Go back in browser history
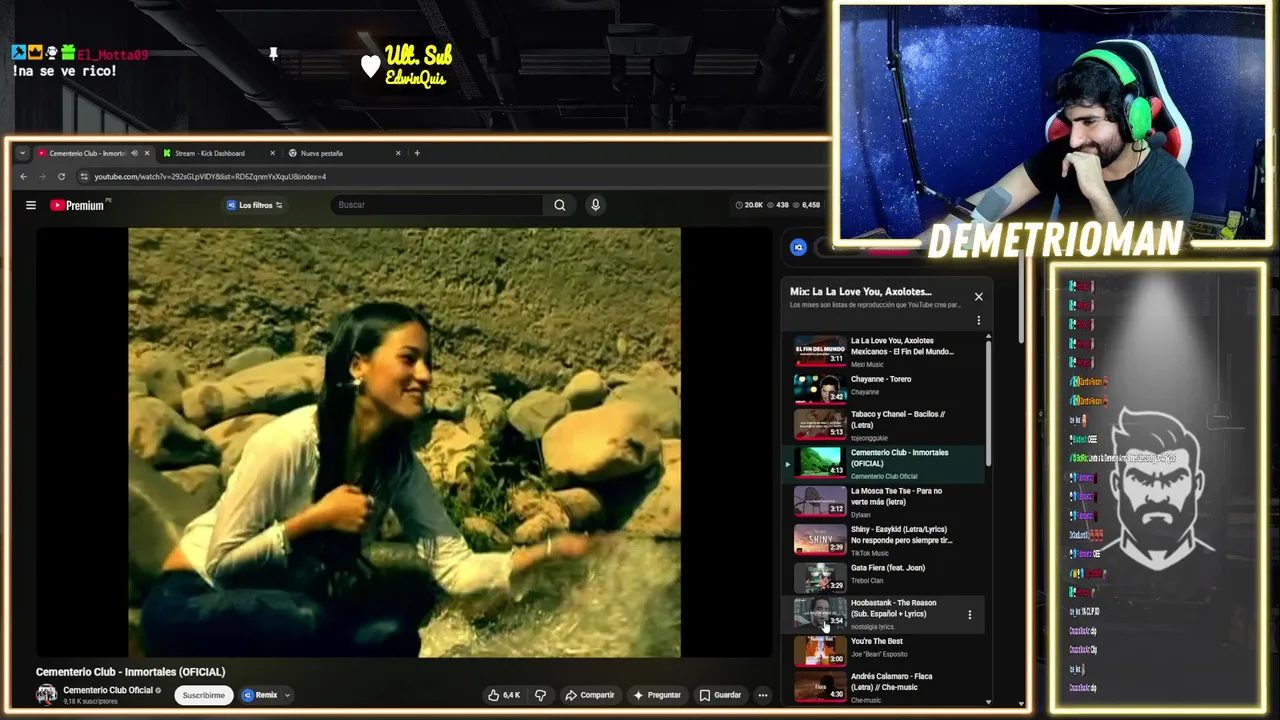Screen dimensions: 1280x720 pos(24,177)
